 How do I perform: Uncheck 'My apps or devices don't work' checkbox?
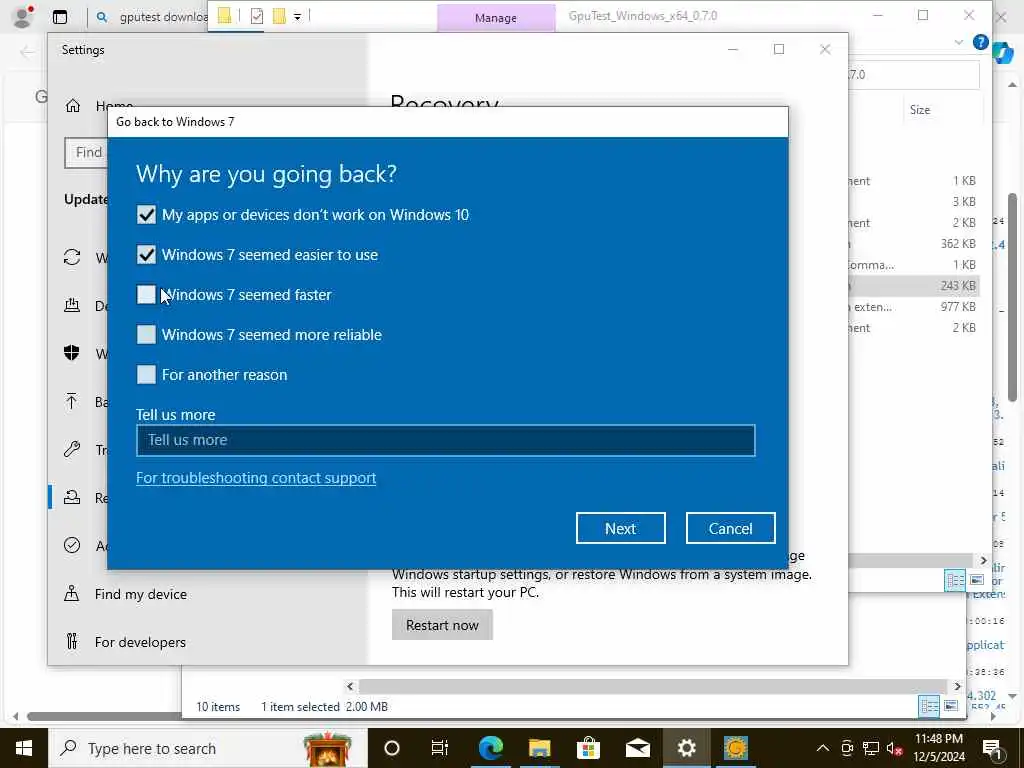(146, 215)
